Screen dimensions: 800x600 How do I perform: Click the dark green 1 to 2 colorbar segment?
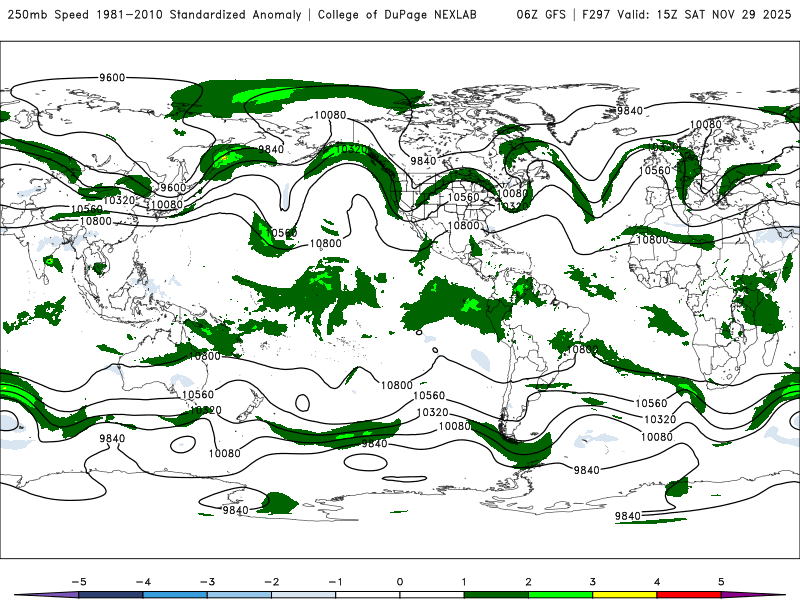496,595
